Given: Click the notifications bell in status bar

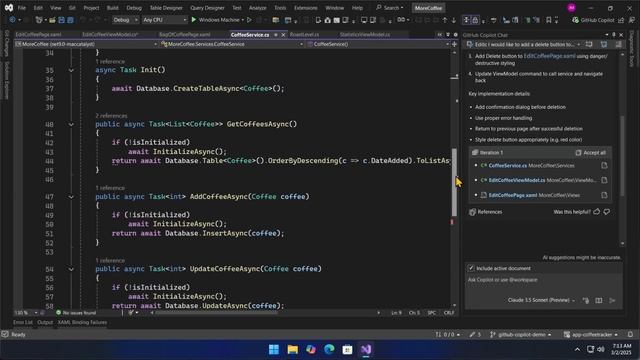Looking at the screenshot, I should tap(630, 334).
